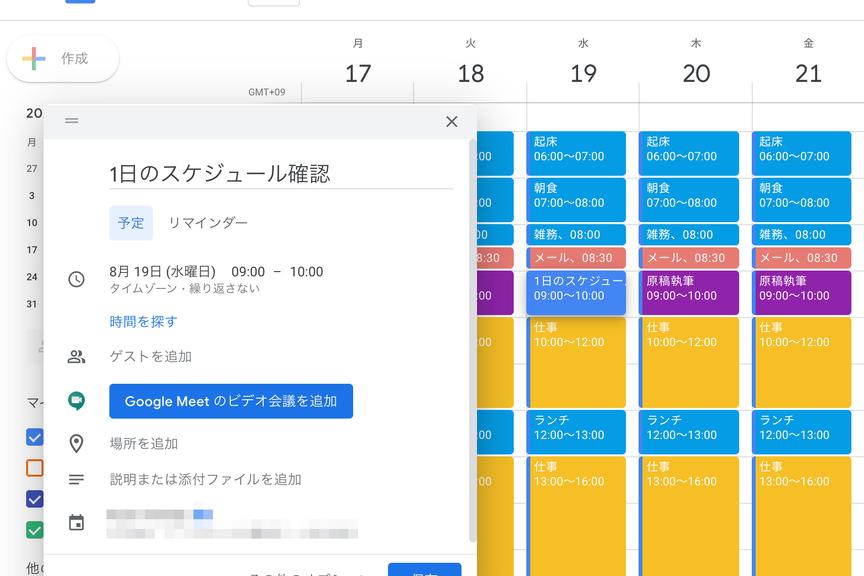This screenshot has width=864, height=576.
Task: Open Wednesday 1日のスケジュー 09:00~10:00 event
Action: (x=576, y=293)
